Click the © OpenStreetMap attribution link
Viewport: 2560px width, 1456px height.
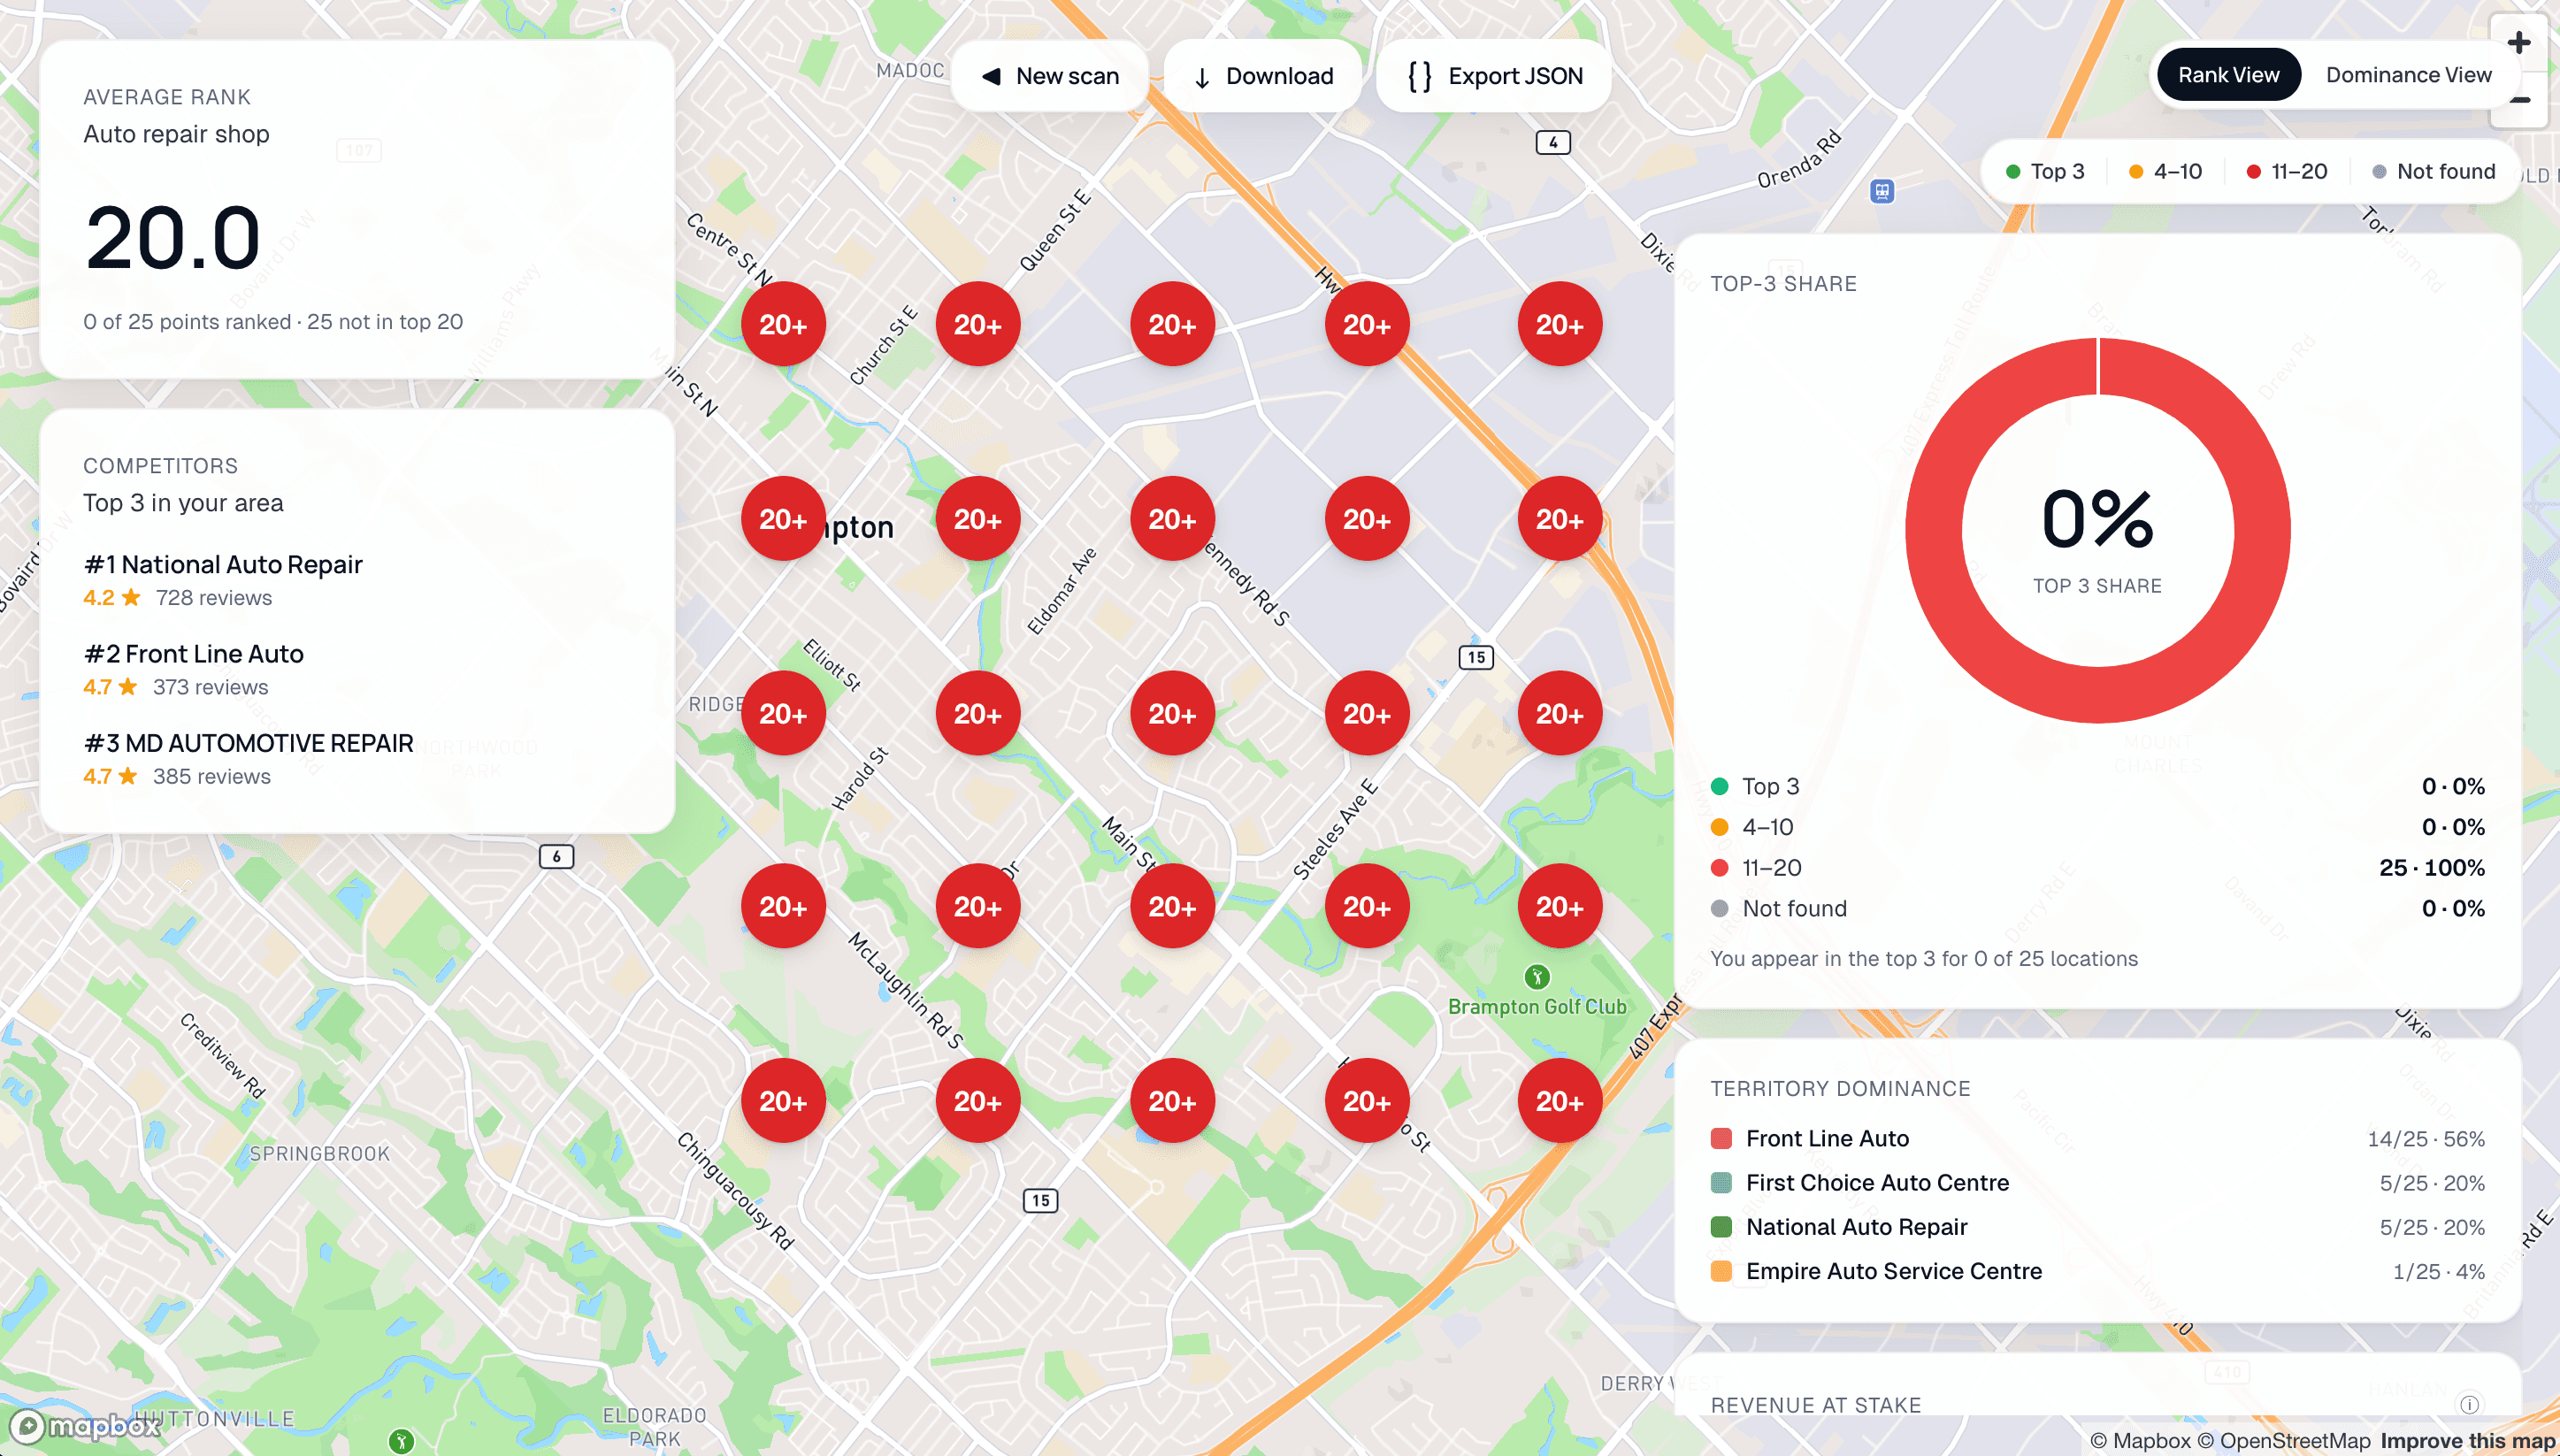point(2284,1441)
